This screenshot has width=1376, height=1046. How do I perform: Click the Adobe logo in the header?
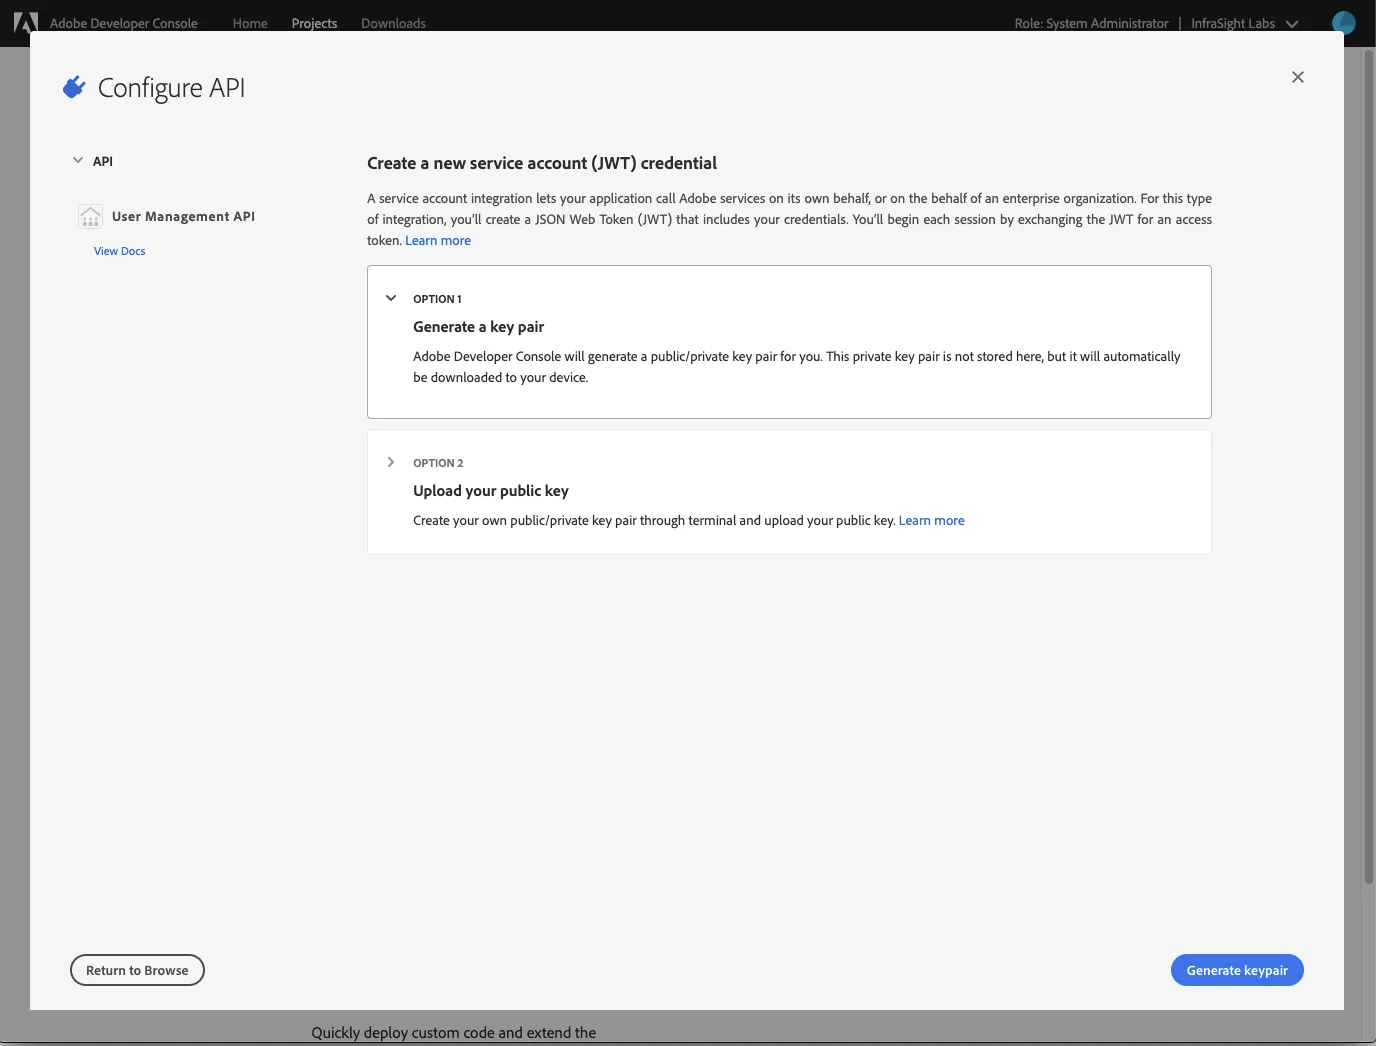(x=26, y=22)
